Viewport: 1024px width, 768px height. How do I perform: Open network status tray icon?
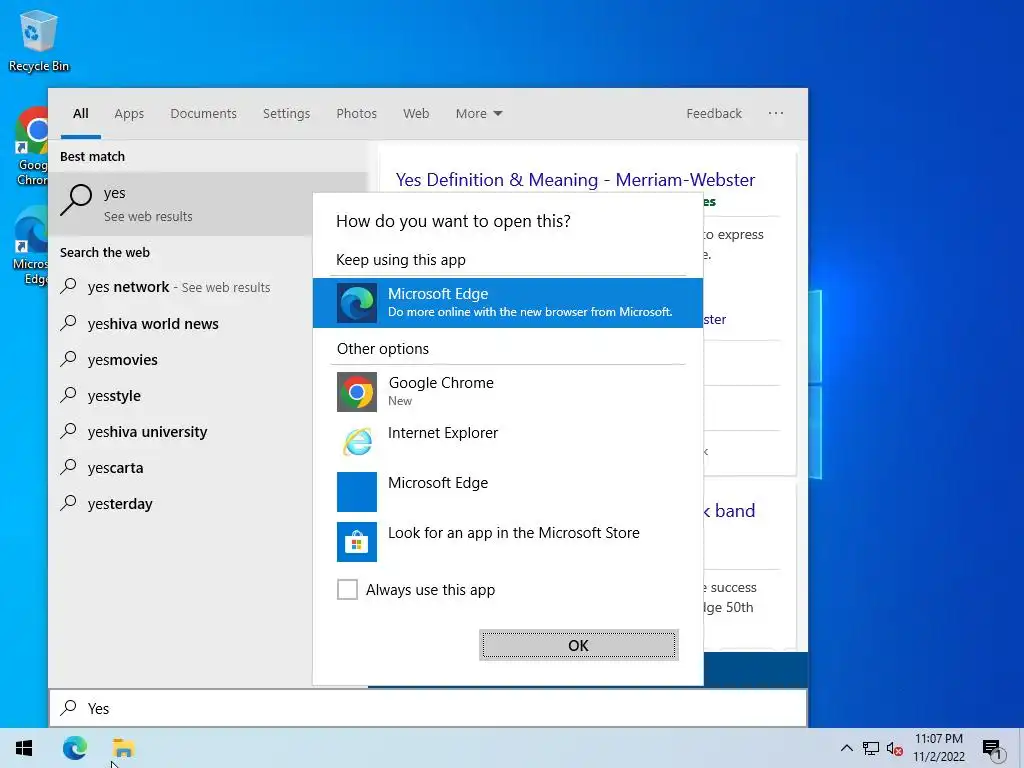(871, 748)
